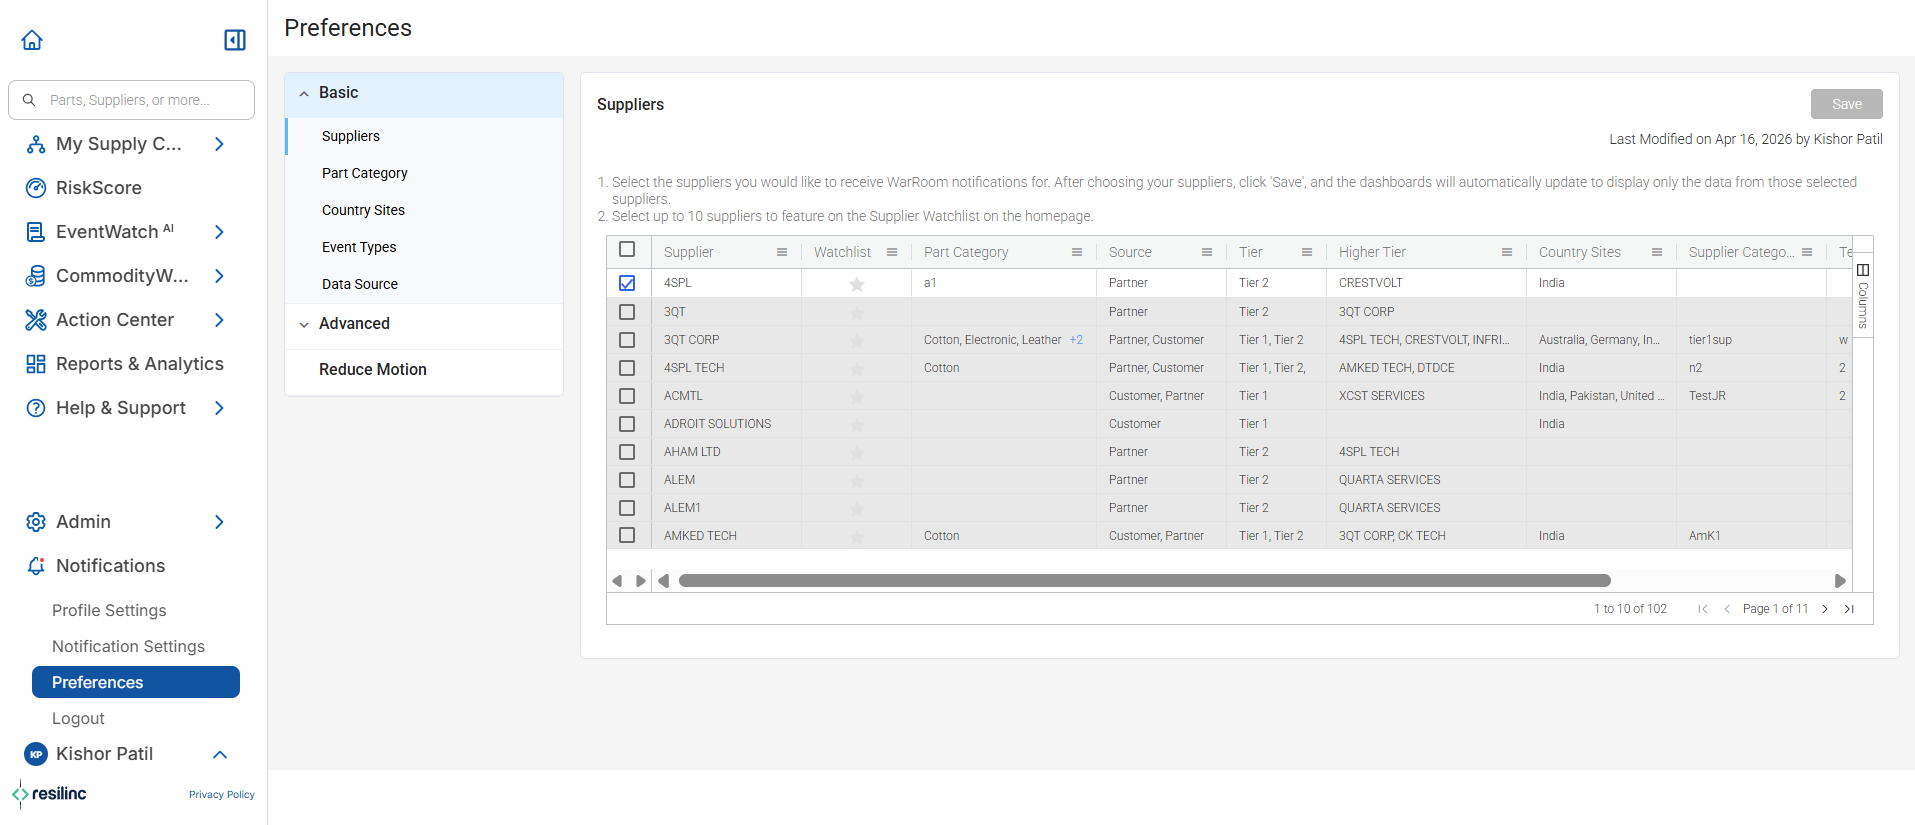Open the Country Sites column menu icon
Image resolution: width=1915 pixels, height=825 pixels.
1657,252
